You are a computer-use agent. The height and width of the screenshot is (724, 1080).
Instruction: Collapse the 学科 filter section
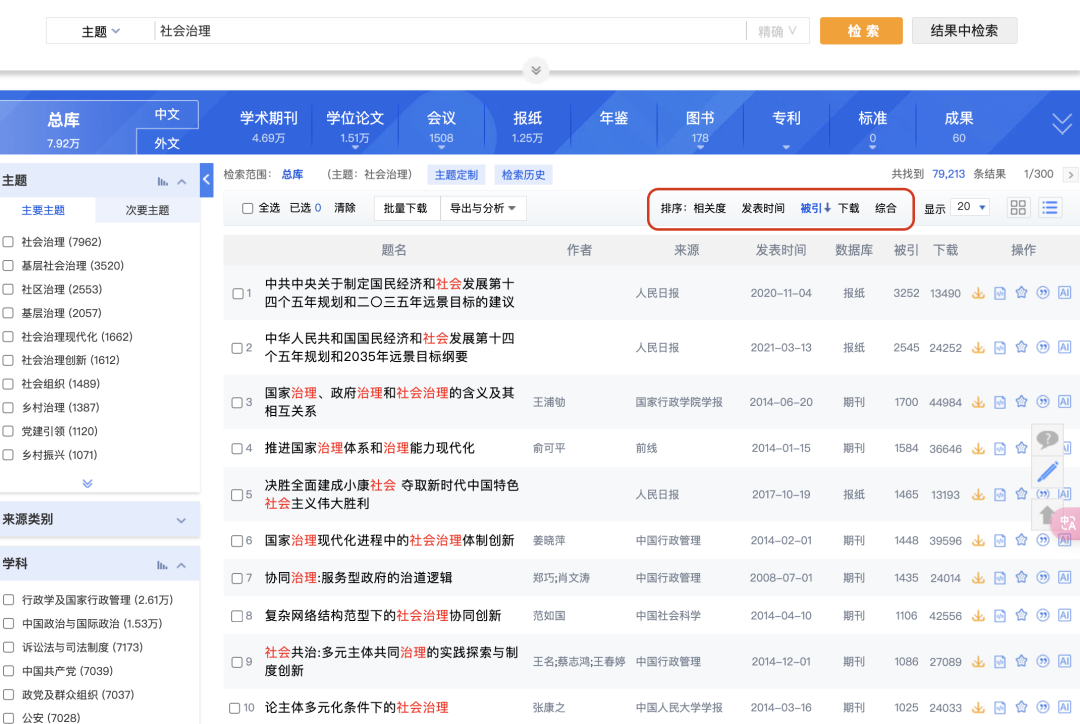[182, 565]
